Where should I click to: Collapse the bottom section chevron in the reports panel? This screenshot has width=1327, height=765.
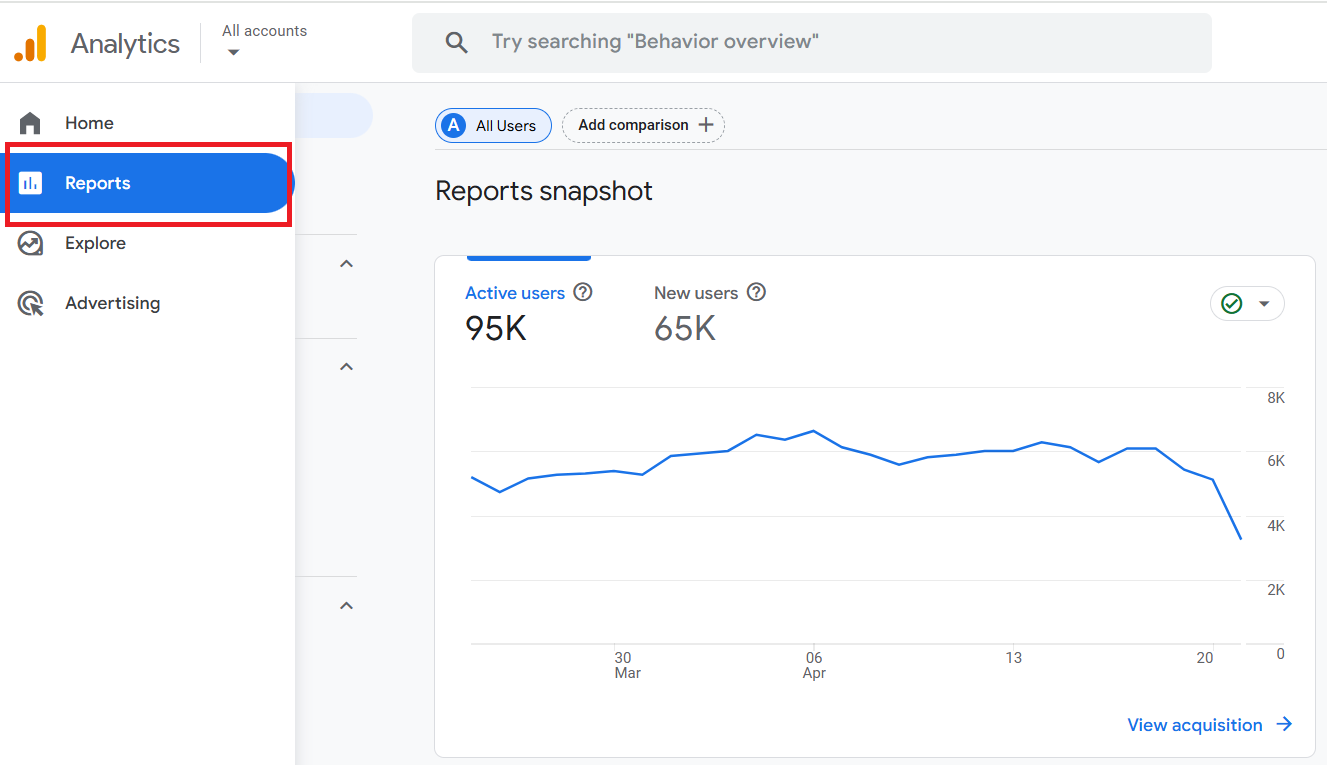pyautogui.click(x=347, y=606)
